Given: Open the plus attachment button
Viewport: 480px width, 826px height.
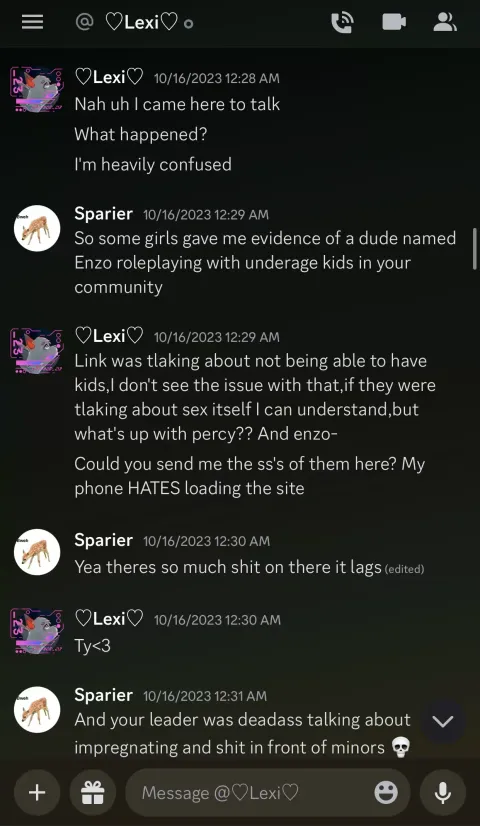Looking at the screenshot, I should (37, 792).
